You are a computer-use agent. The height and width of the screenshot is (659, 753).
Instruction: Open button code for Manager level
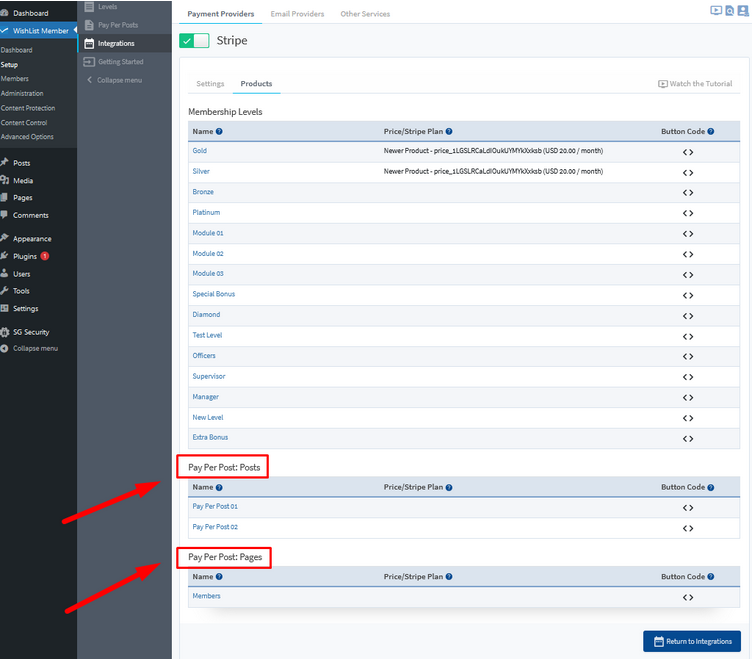(688, 398)
